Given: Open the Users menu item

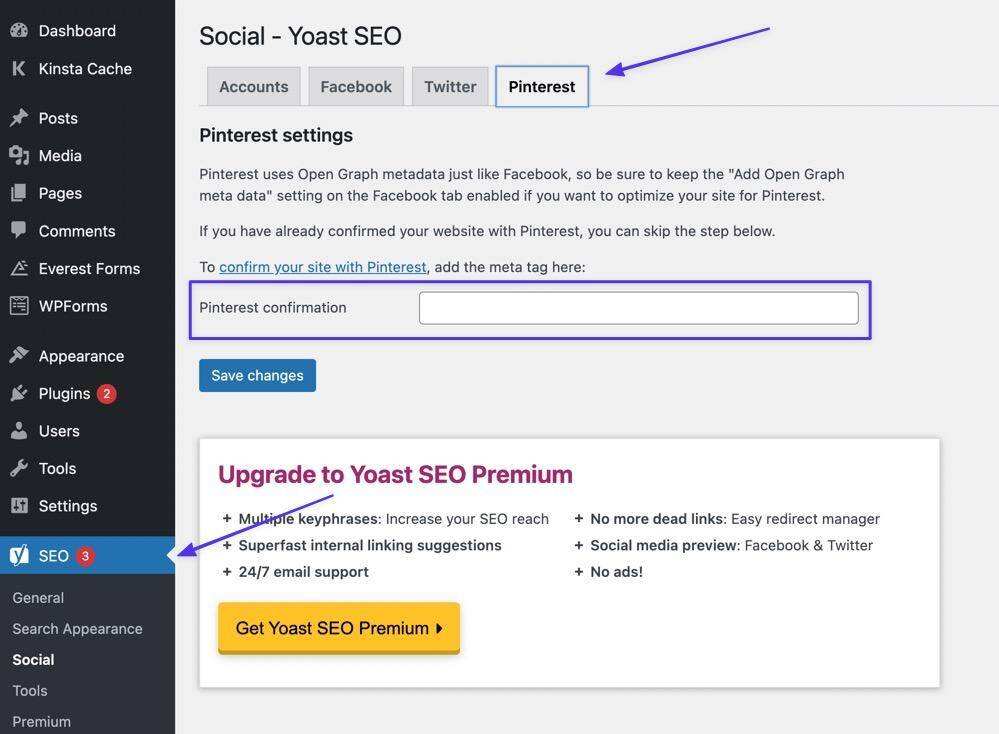Looking at the screenshot, I should [59, 431].
